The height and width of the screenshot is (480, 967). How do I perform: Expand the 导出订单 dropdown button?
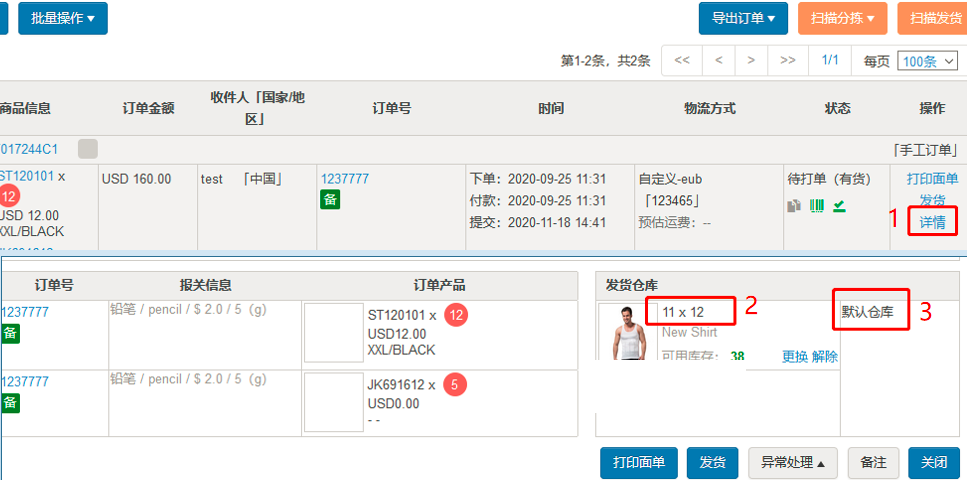point(743,18)
